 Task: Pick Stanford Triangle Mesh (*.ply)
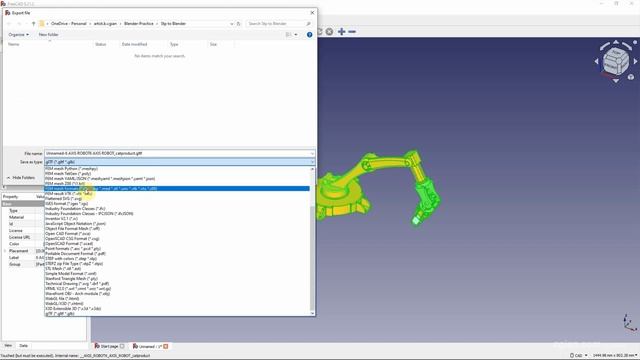[x=71, y=279]
